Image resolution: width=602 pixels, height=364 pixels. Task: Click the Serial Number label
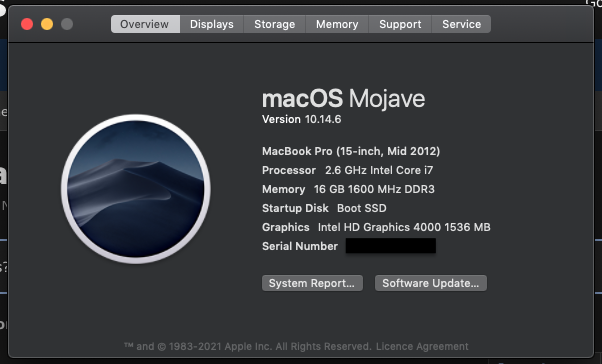pyautogui.click(x=300, y=246)
